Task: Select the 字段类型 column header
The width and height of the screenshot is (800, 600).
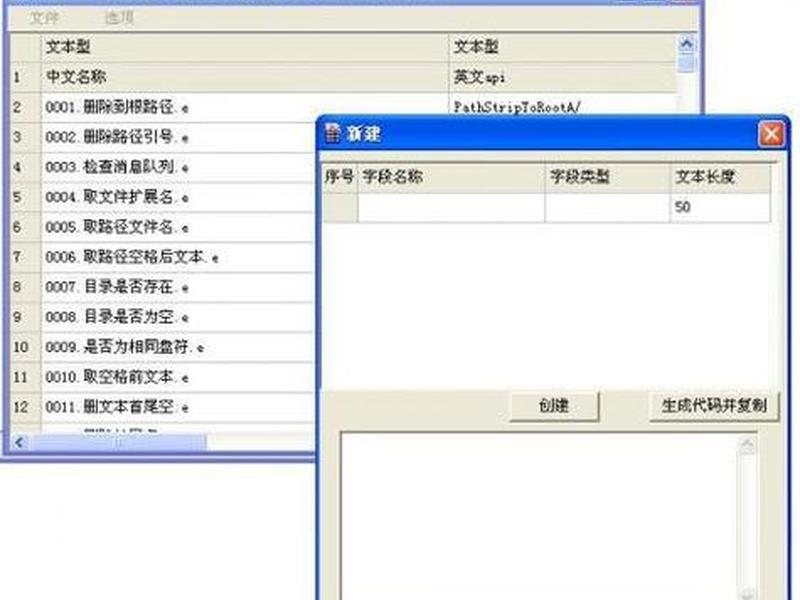Action: [x=607, y=177]
